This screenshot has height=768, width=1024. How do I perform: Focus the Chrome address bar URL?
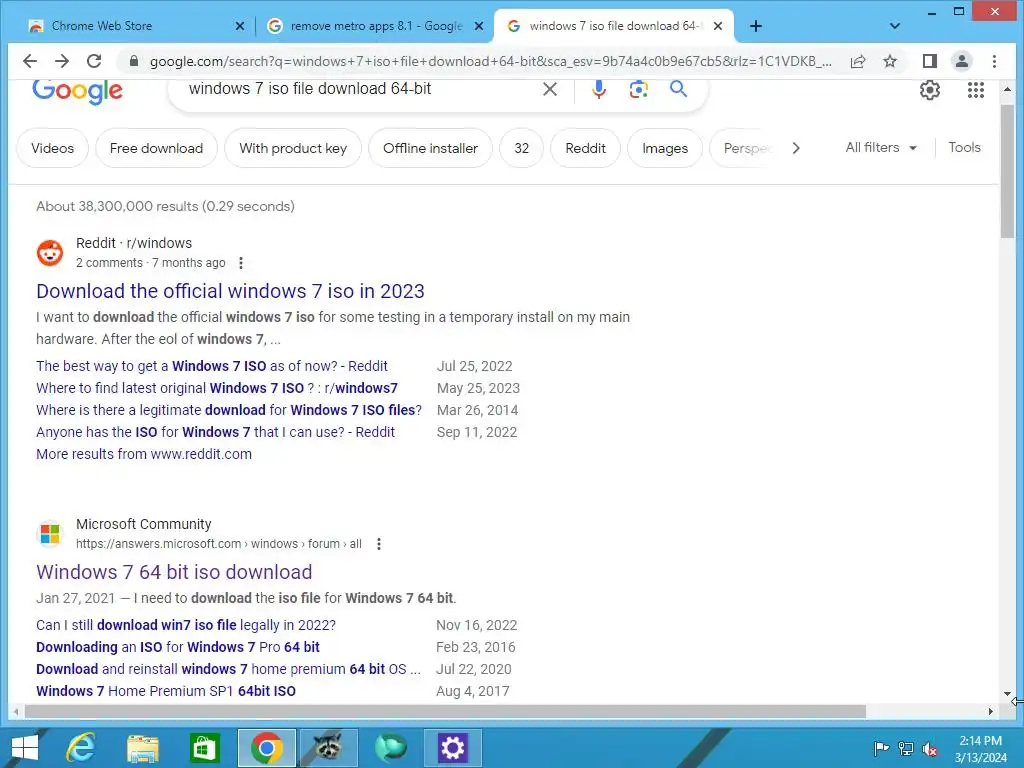(490, 61)
